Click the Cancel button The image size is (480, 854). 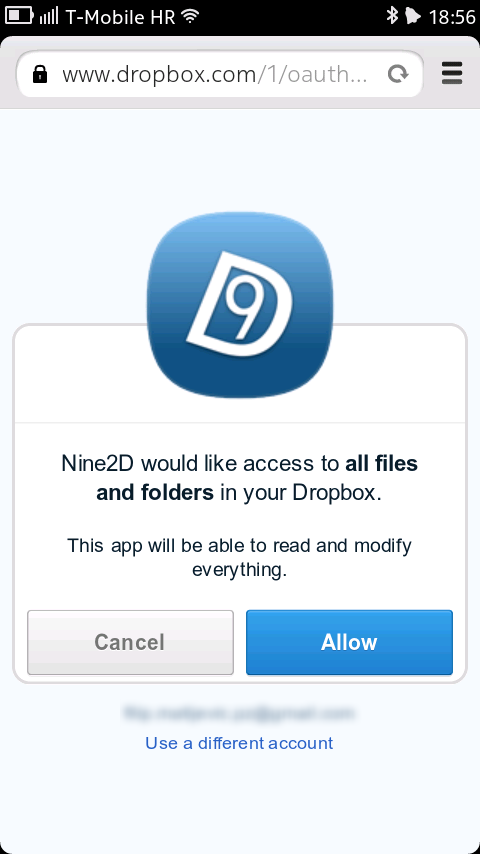pyautogui.click(x=130, y=642)
